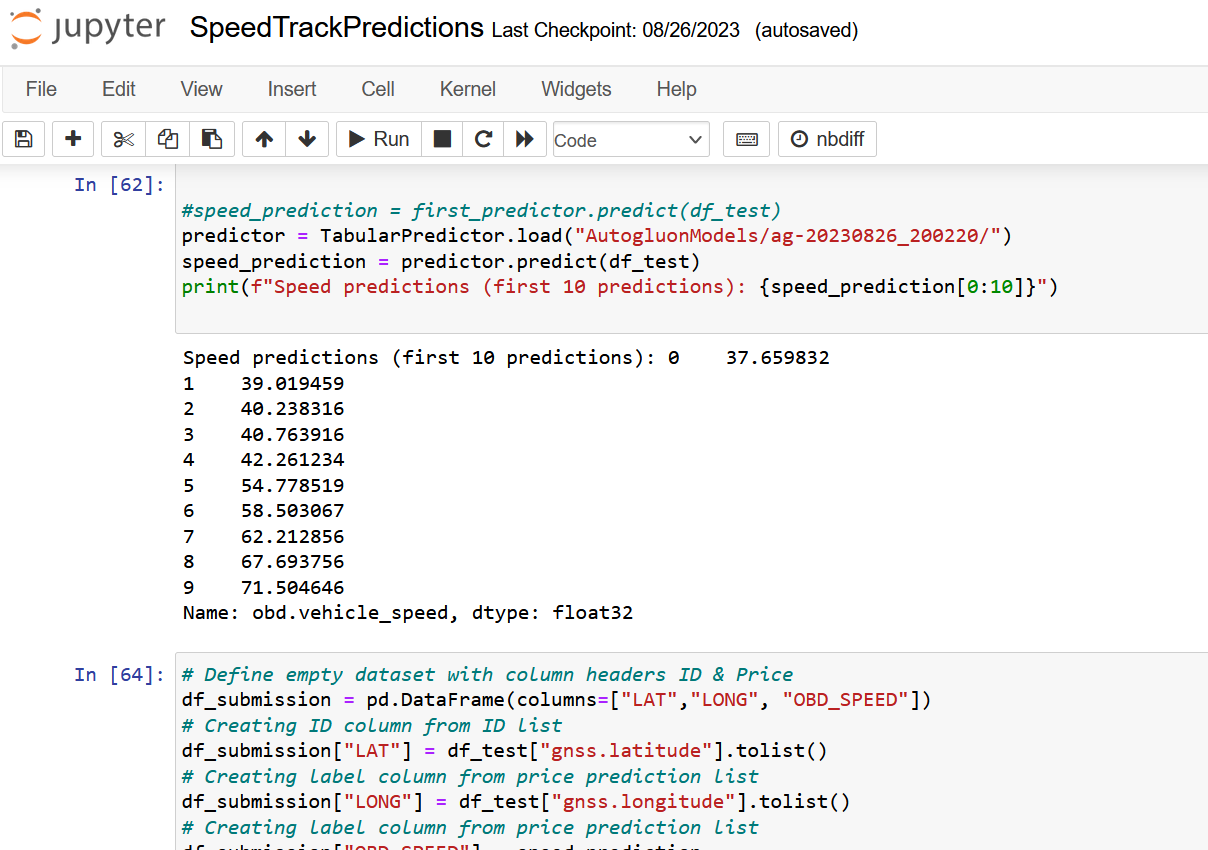Screen dimensions: 1208x850
Task: Click the pd.DataFrame columns code line
Action: click(x=557, y=700)
